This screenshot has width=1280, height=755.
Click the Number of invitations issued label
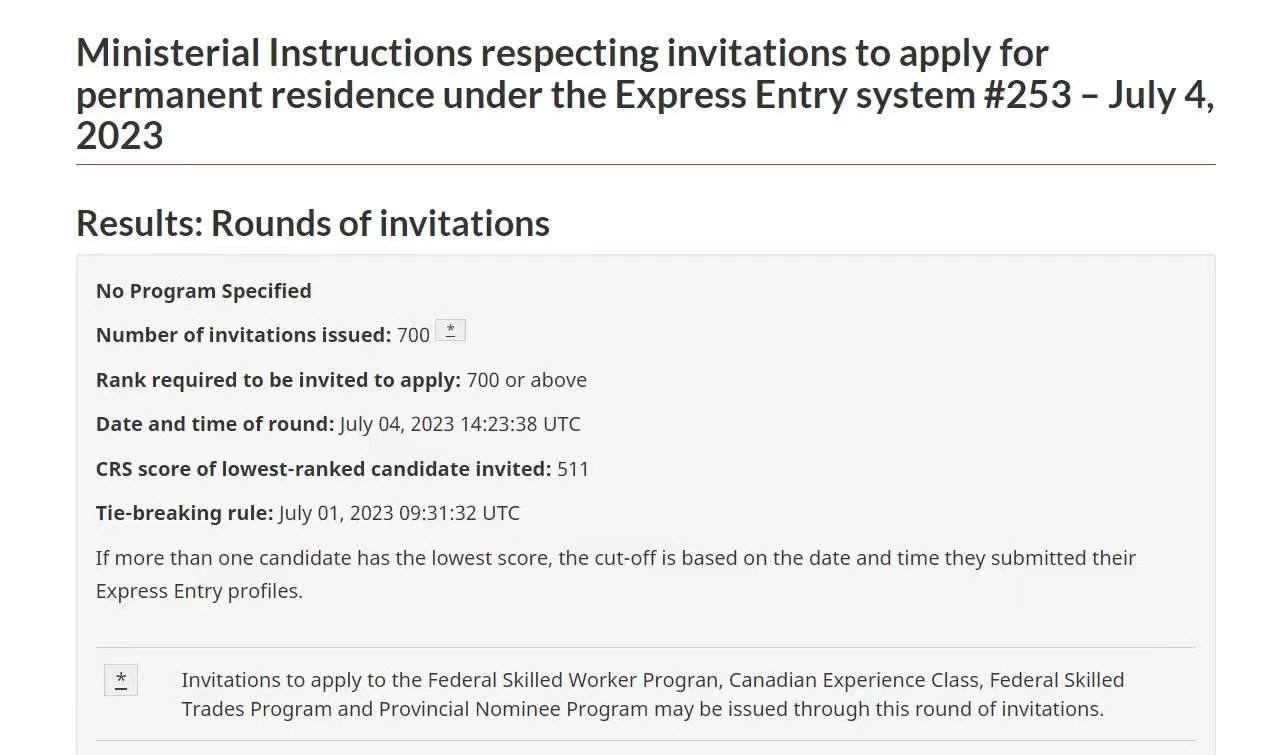click(244, 335)
